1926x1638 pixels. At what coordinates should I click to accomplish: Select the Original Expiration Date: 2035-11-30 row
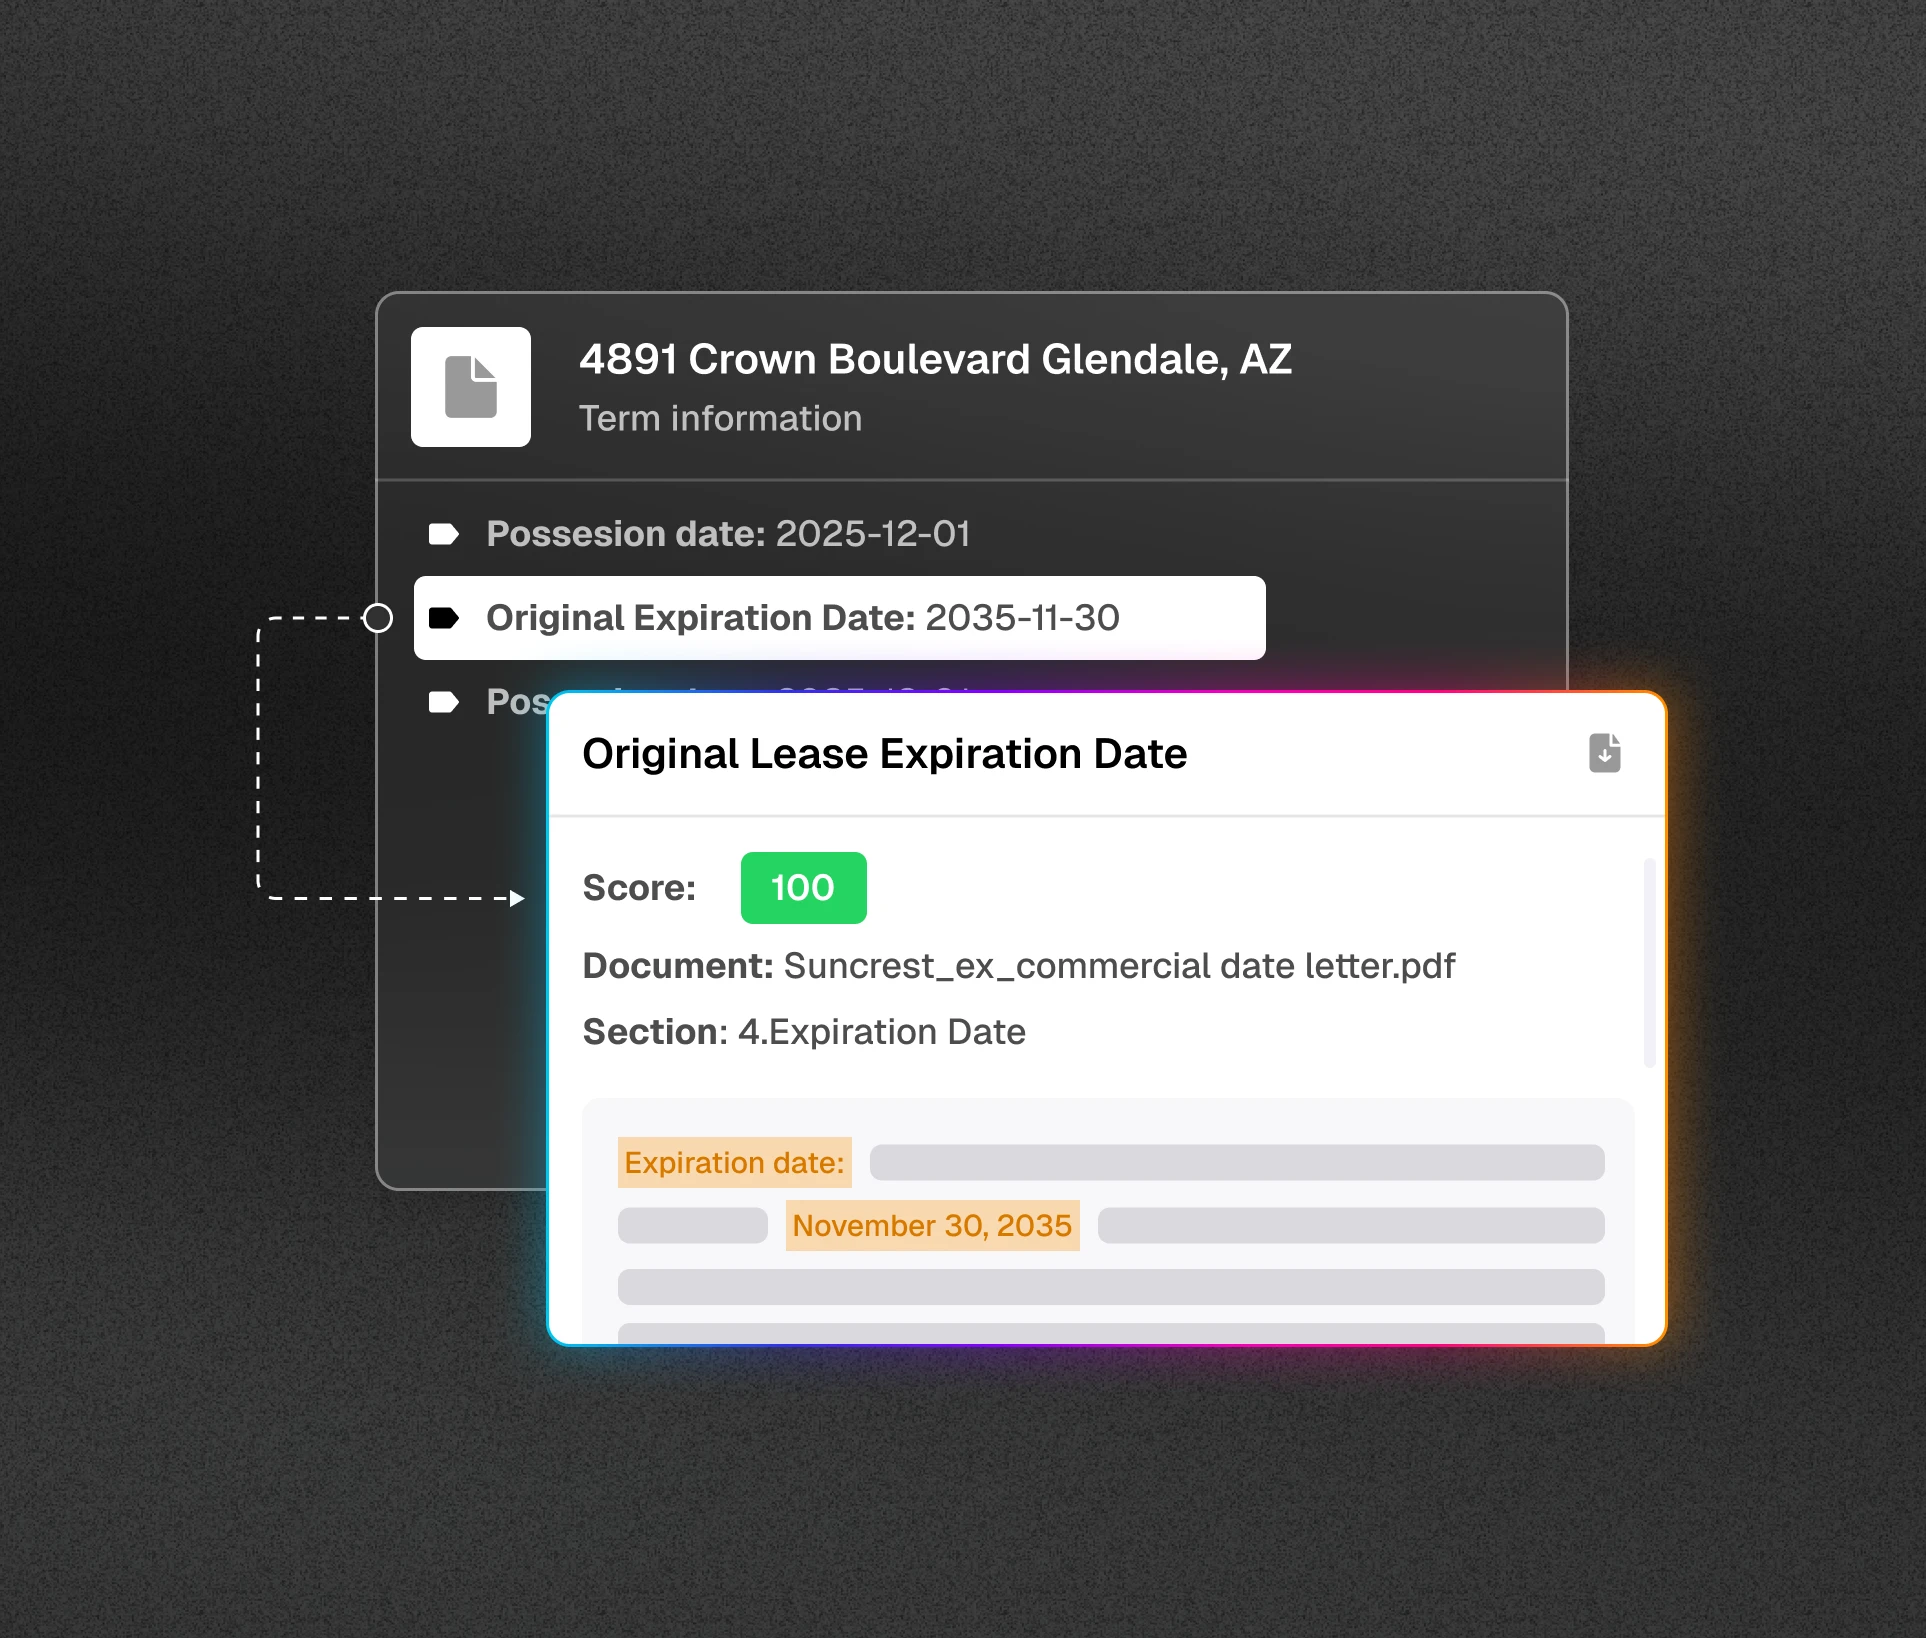tap(839, 618)
